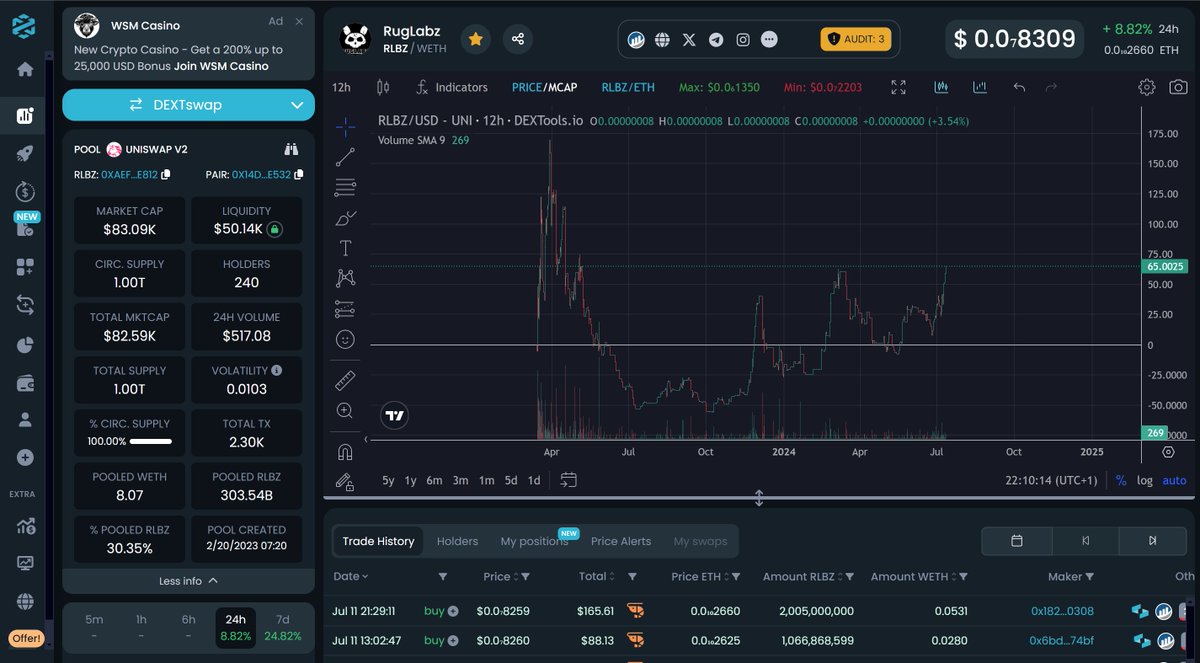Image resolution: width=1200 pixels, height=663 pixels.
Task: Add RugLabz to favorites with star icon
Action: coord(475,39)
